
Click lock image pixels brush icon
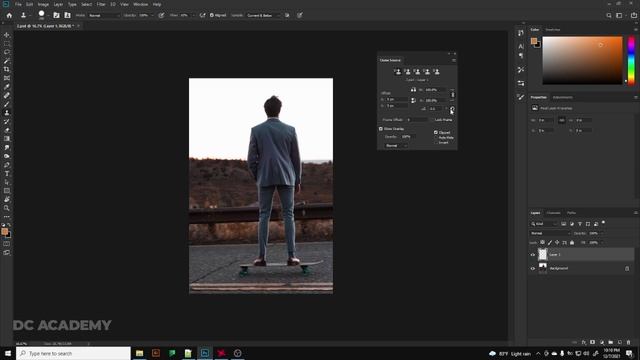[x=550, y=242]
